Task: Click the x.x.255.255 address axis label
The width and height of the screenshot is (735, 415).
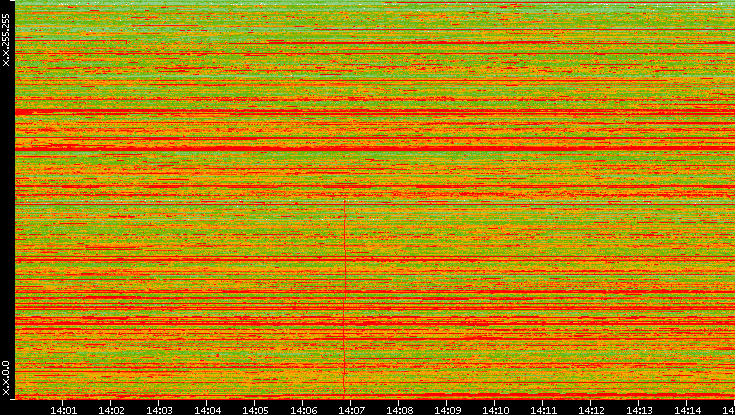Action: coord(6,40)
